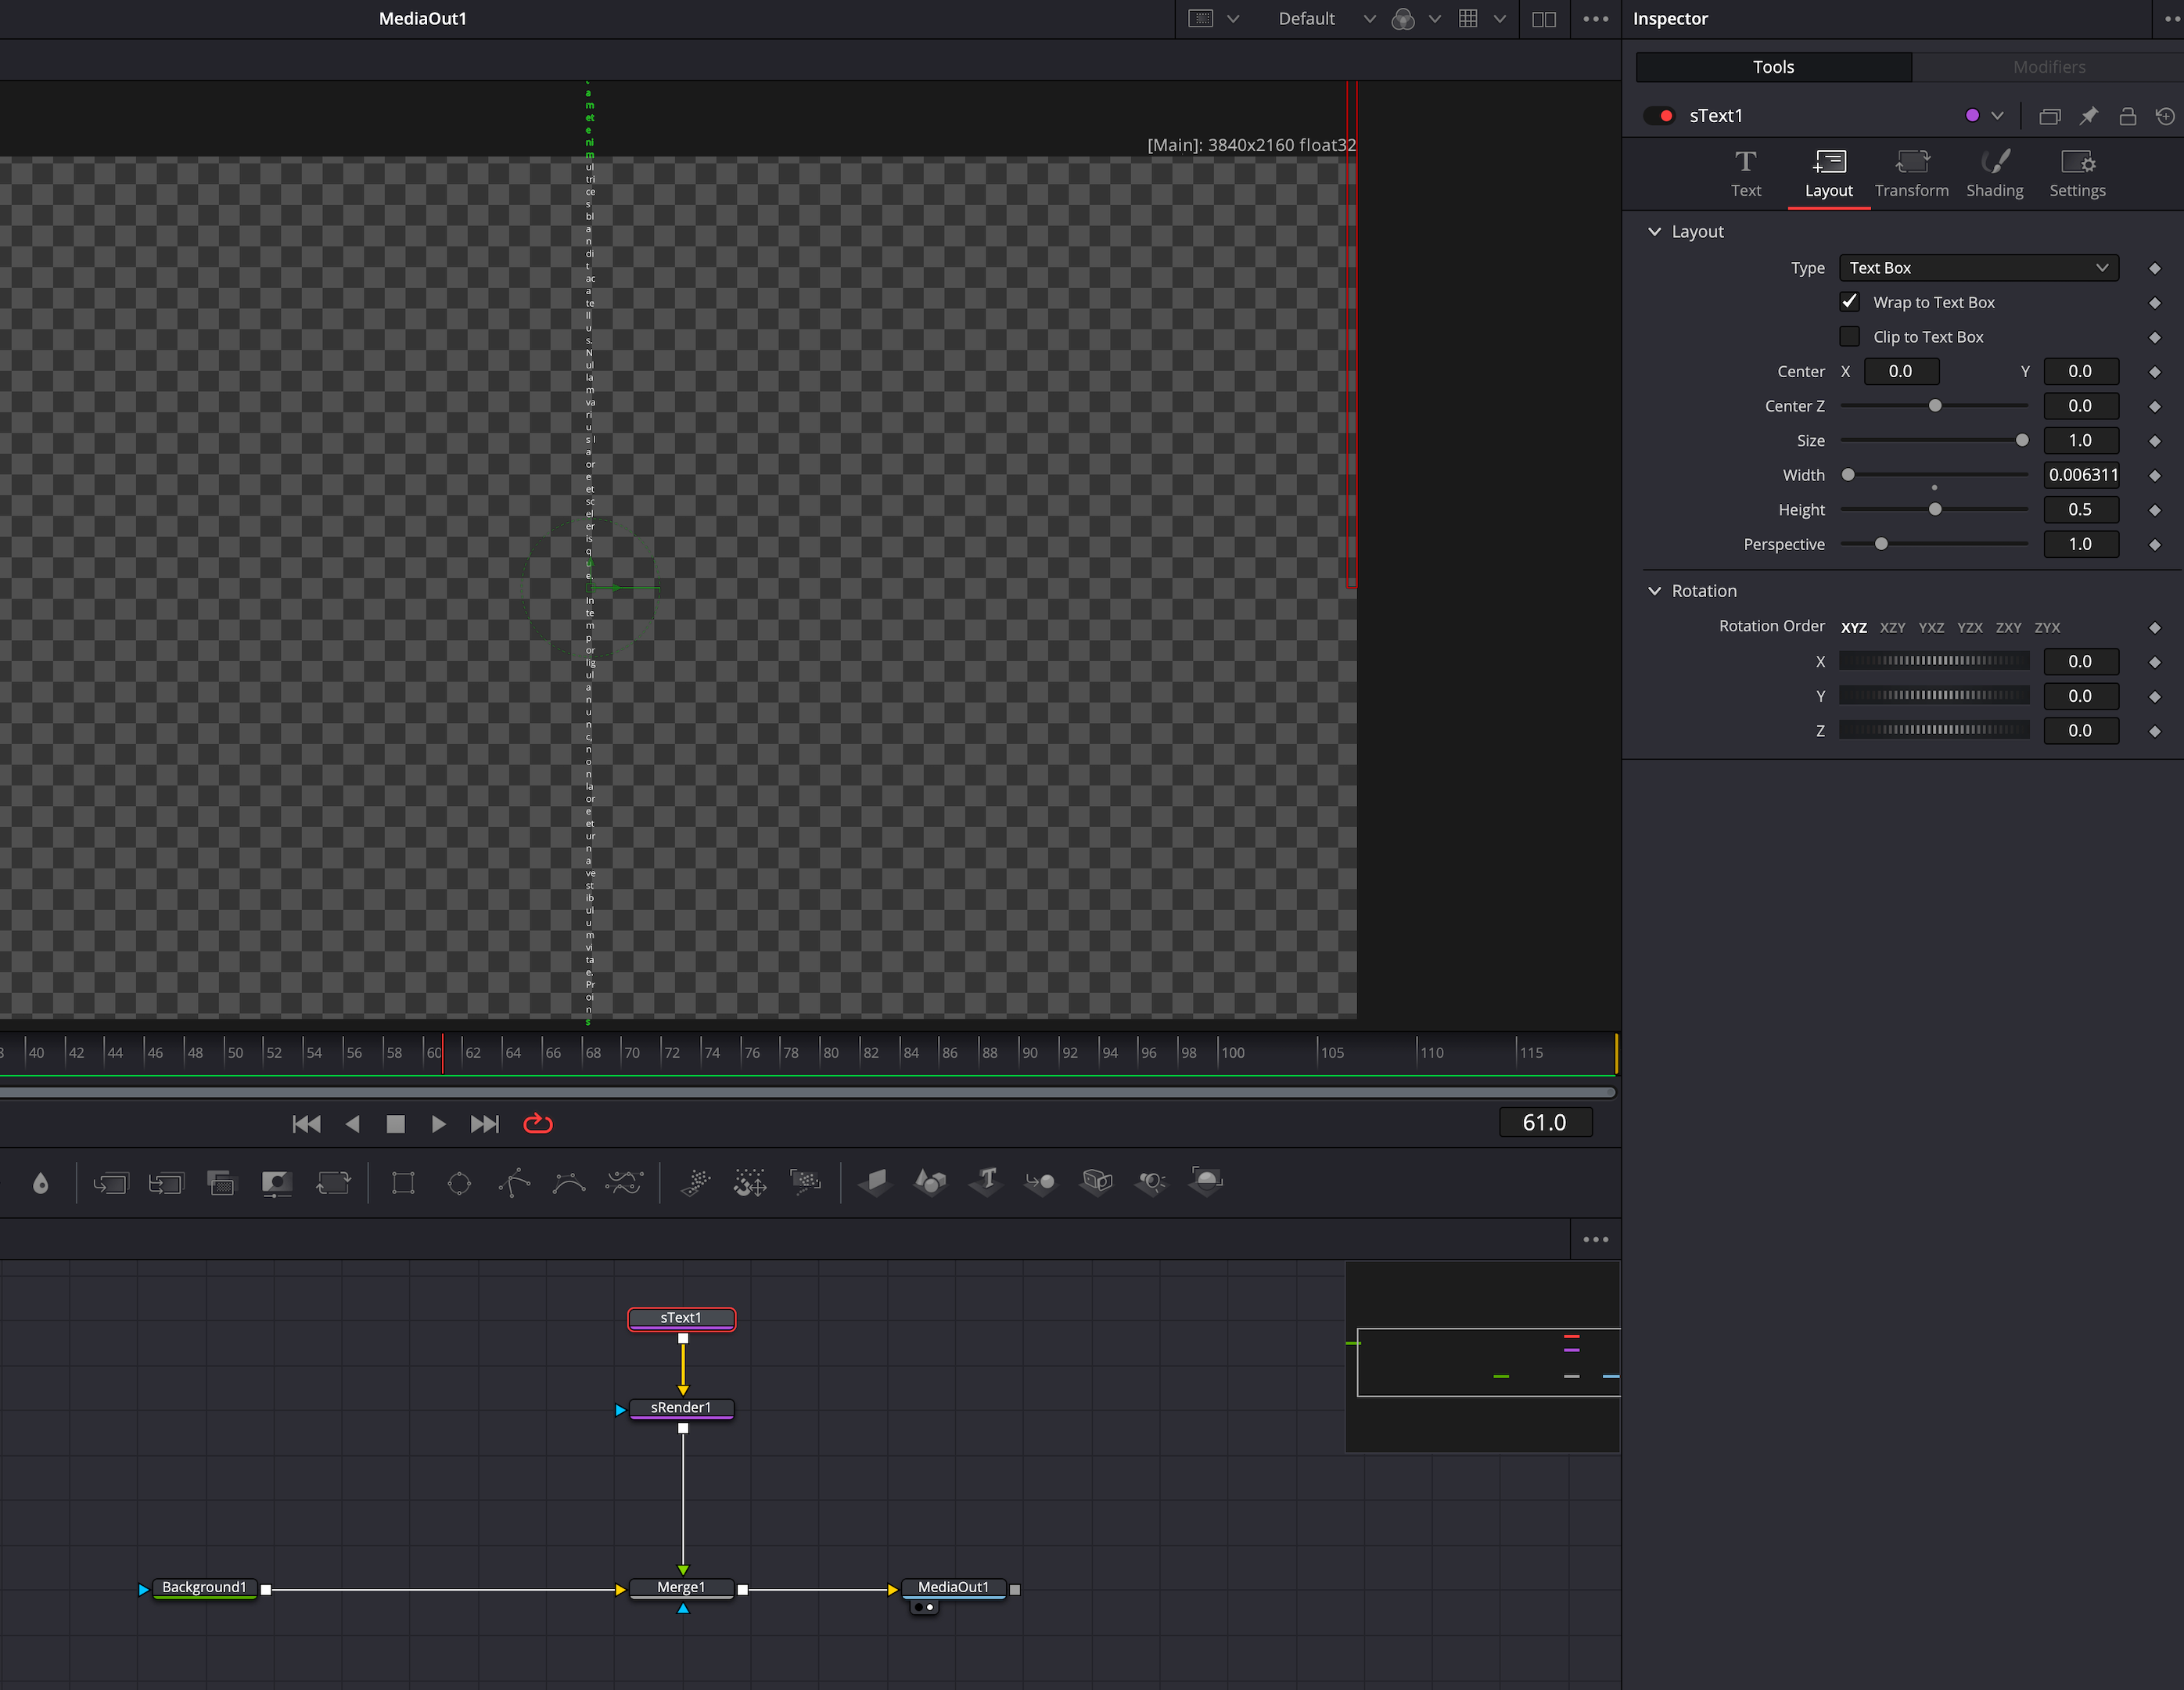Add a Camera 3D node

[x=1097, y=1182]
